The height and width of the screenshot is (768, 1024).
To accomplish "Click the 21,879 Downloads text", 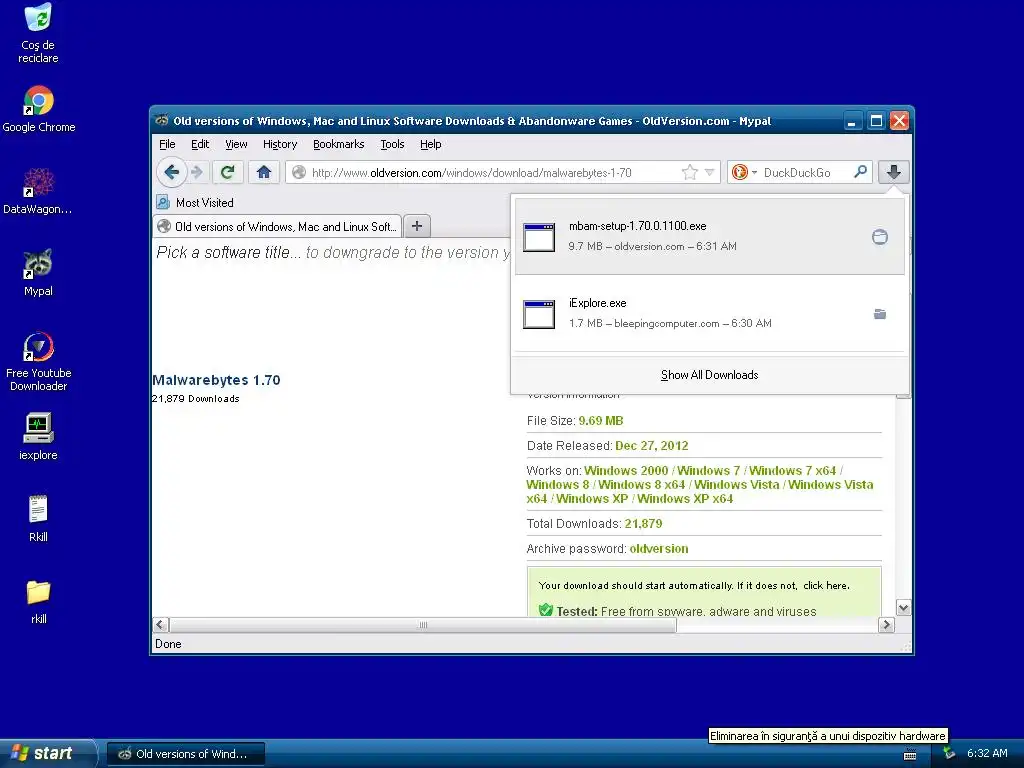I will tap(196, 399).
